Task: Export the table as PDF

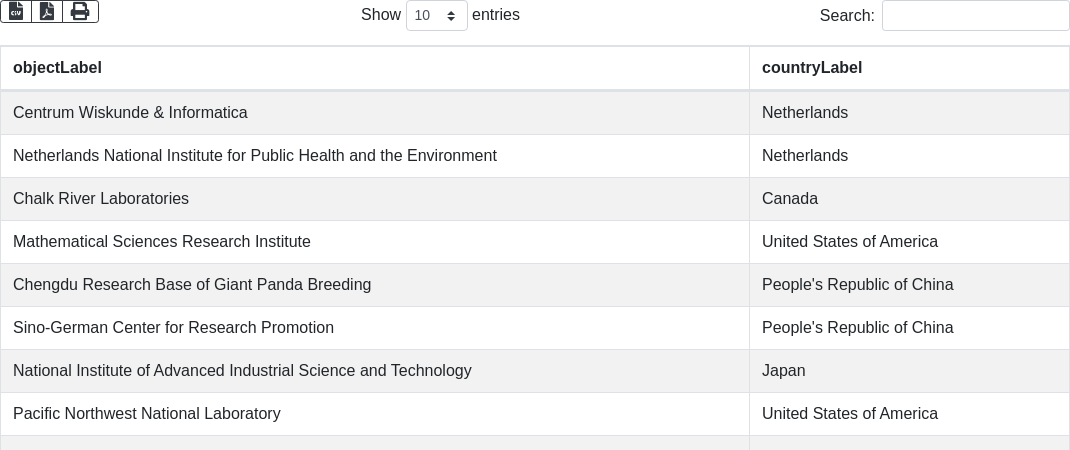Action: coord(47,12)
